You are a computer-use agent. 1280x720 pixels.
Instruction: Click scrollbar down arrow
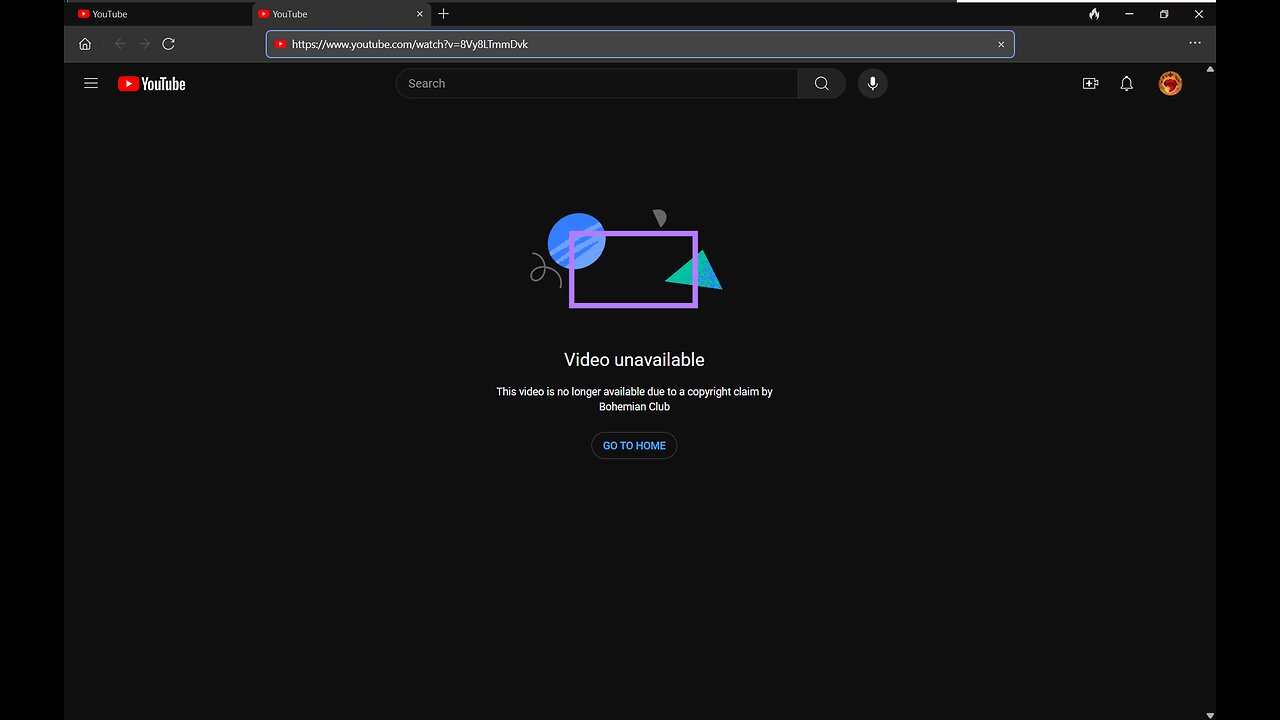click(x=1210, y=715)
